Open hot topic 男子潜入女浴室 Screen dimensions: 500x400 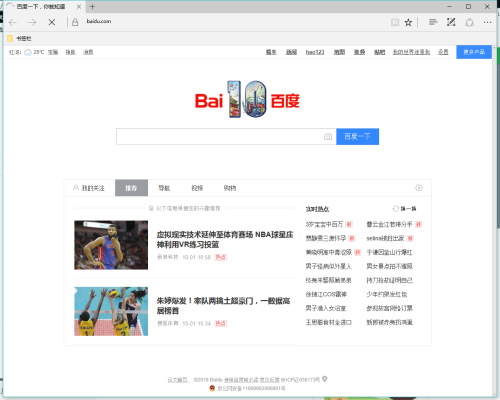click(326, 308)
